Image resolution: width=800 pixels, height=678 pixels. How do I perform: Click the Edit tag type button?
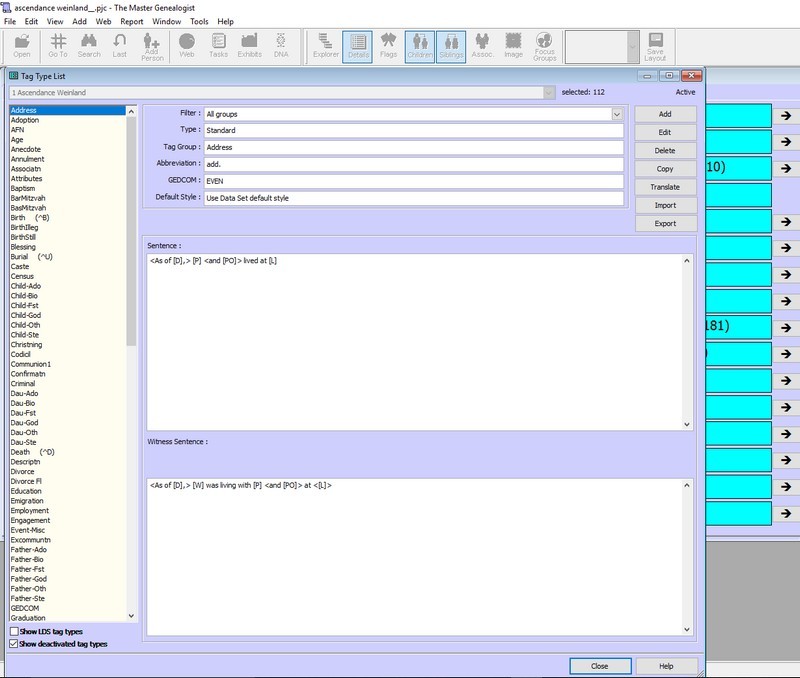tap(665, 133)
